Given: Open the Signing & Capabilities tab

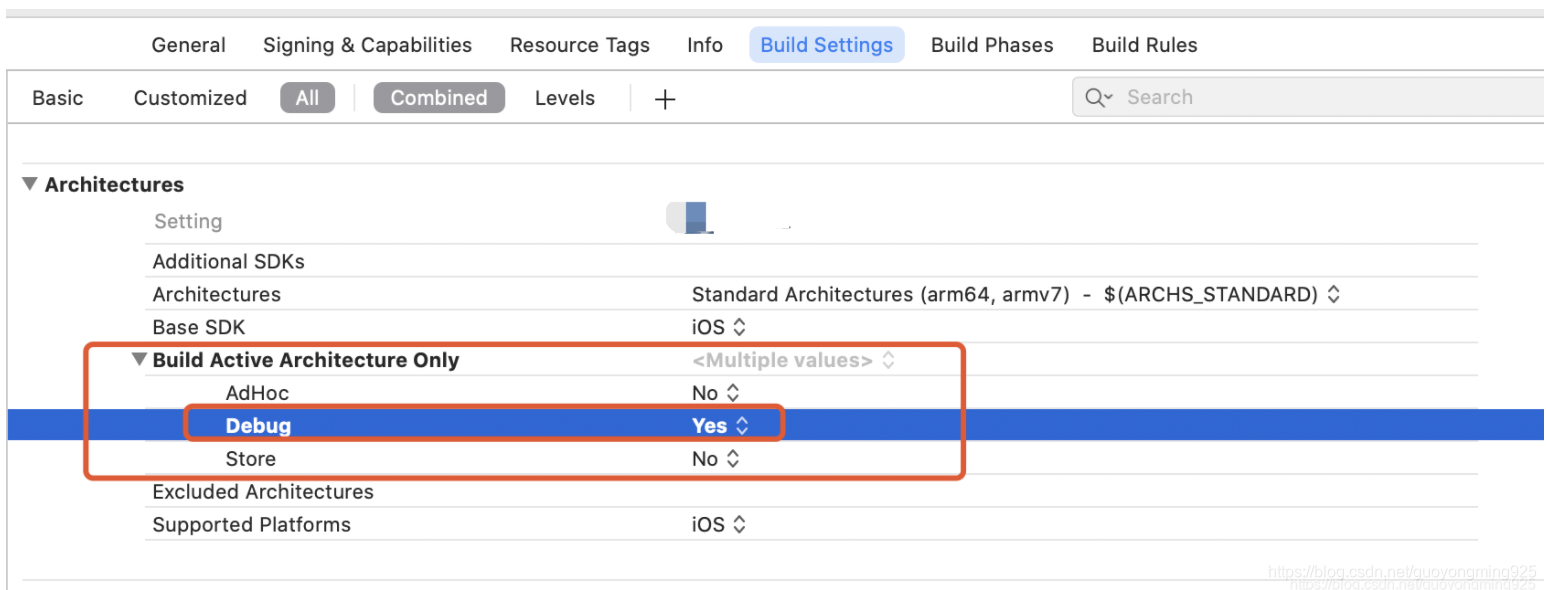Looking at the screenshot, I should 367,45.
